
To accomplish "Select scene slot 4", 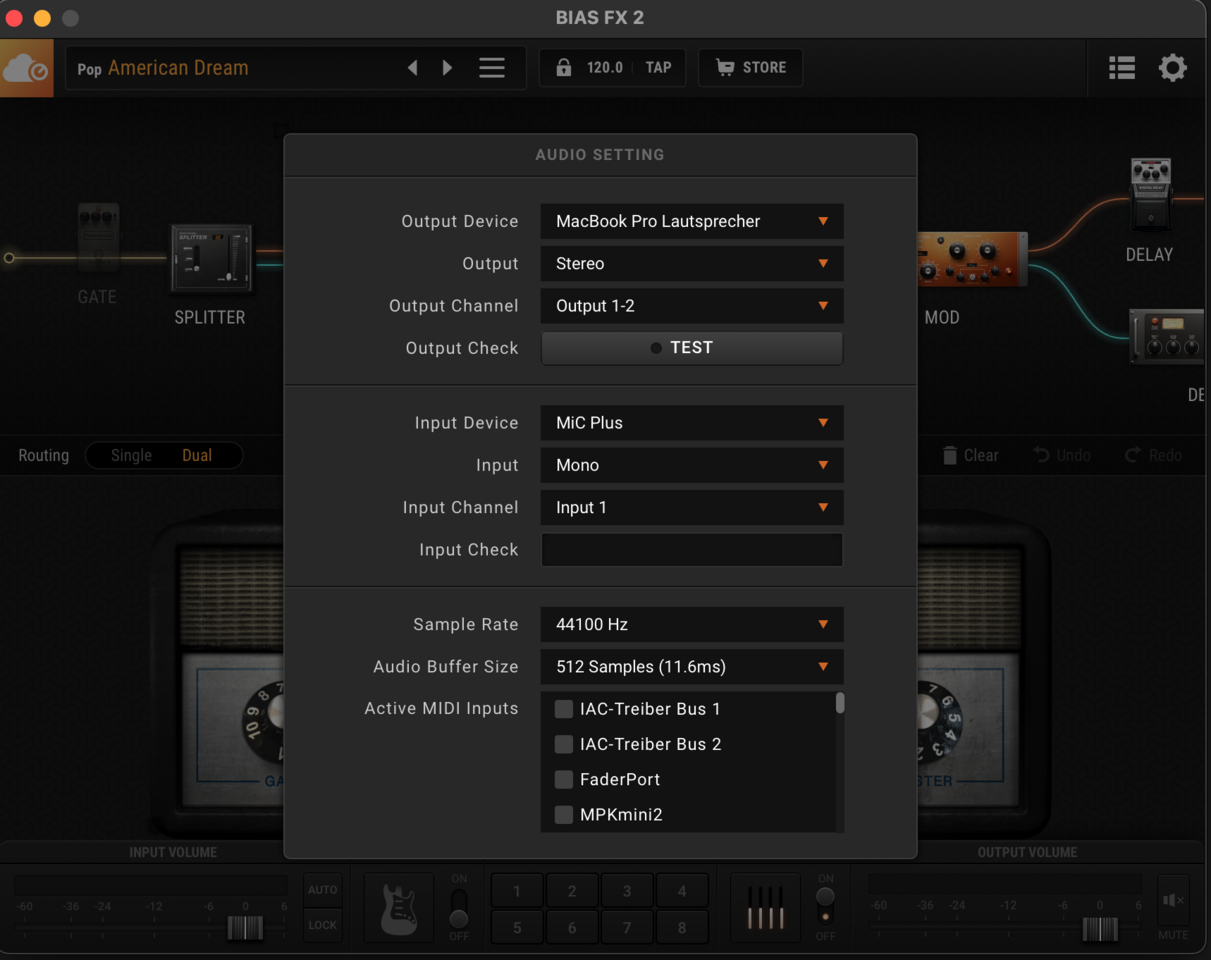I will pos(682,890).
